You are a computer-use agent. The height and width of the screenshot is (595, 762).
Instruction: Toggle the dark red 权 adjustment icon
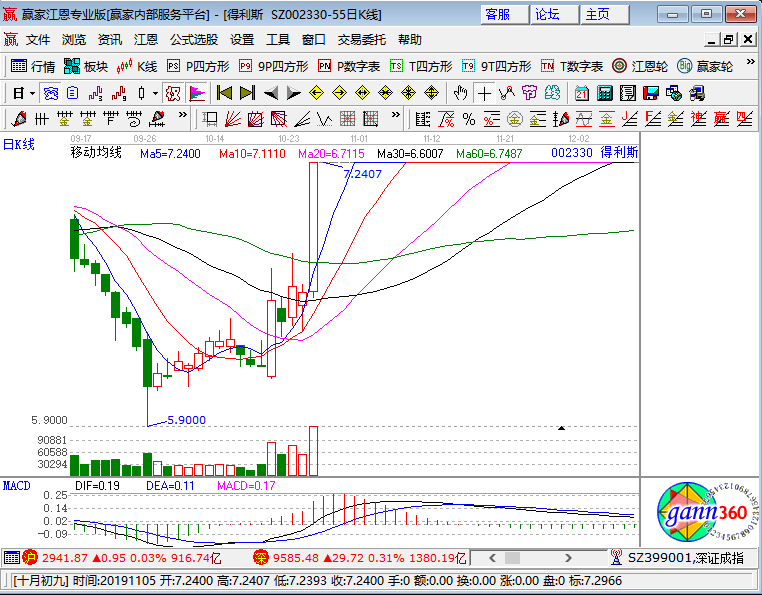point(173,93)
